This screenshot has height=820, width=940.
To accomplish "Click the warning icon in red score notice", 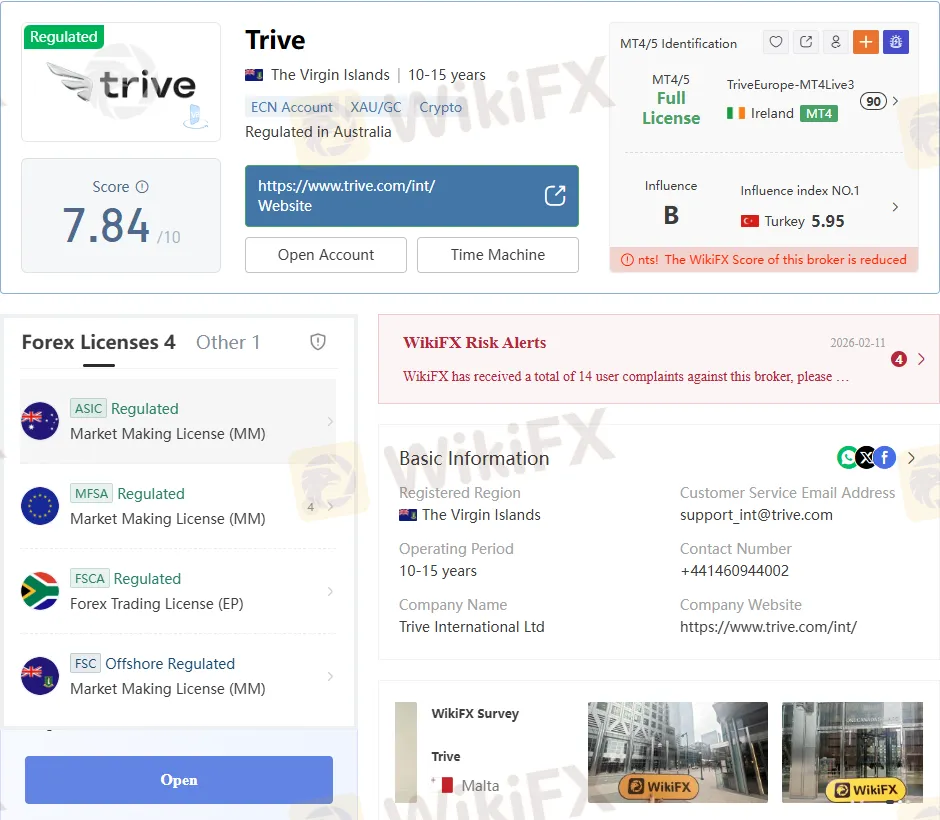I will 627,260.
